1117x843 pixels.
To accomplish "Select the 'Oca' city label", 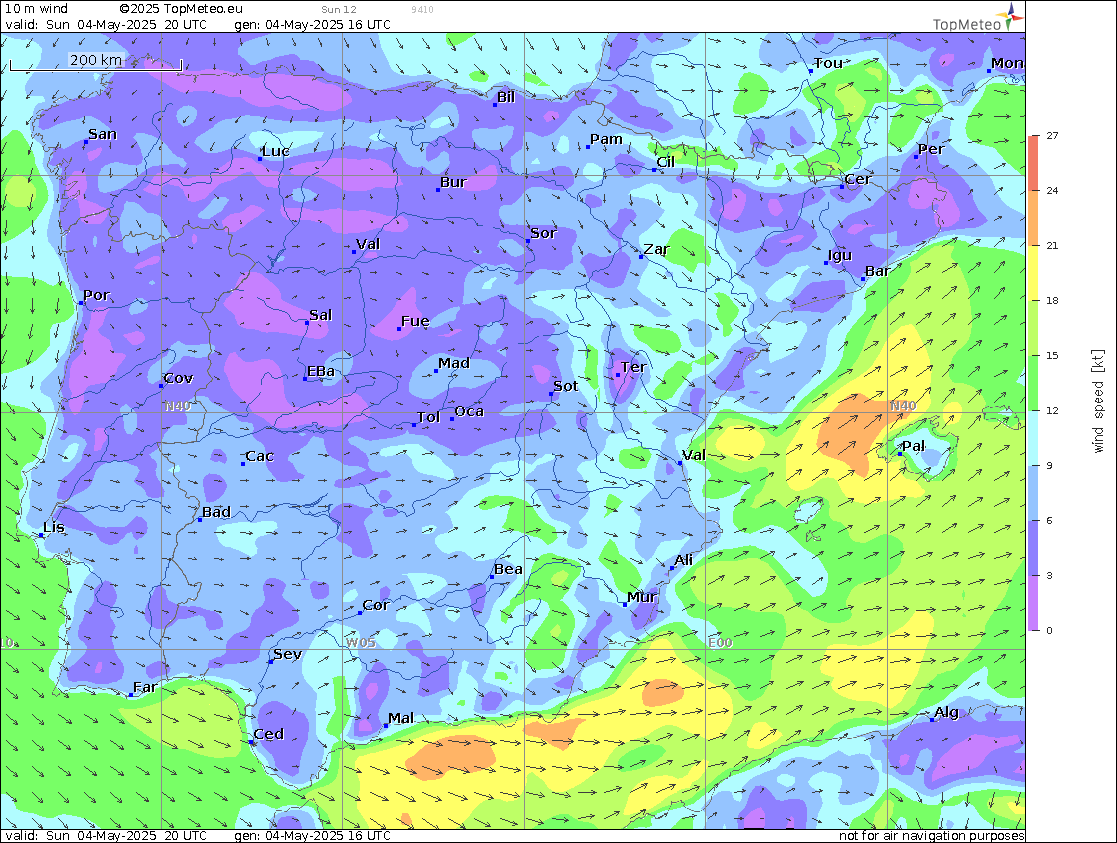I will [469, 410].
